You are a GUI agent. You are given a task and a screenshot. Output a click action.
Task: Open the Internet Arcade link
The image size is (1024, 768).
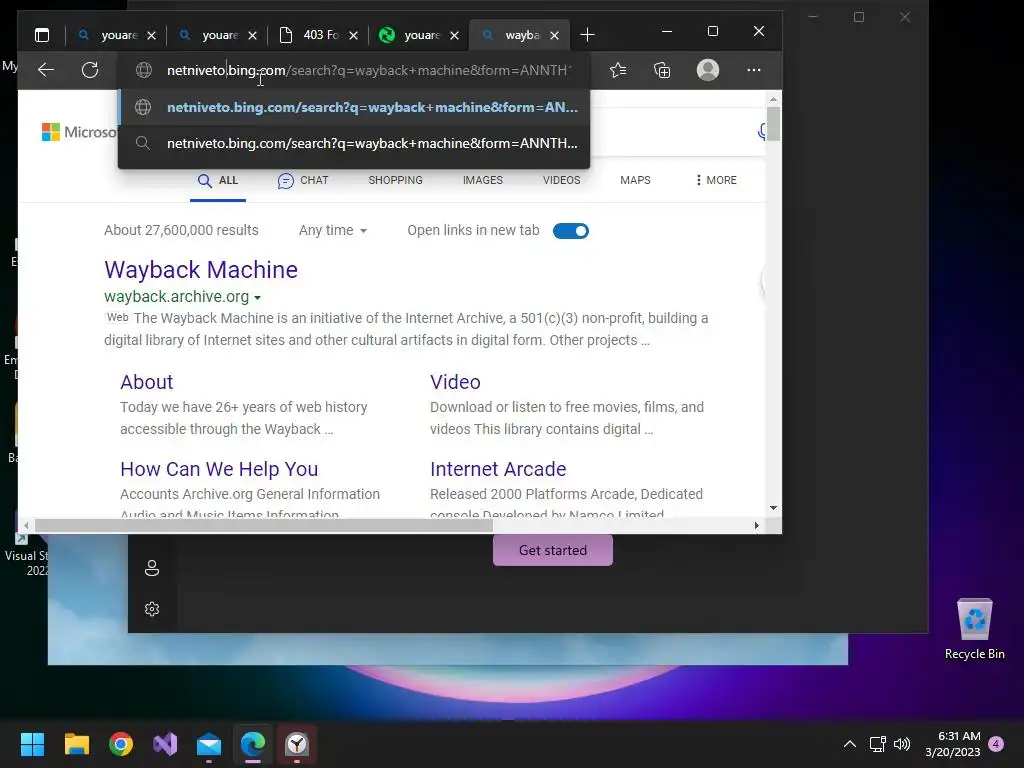pos(498,469)
